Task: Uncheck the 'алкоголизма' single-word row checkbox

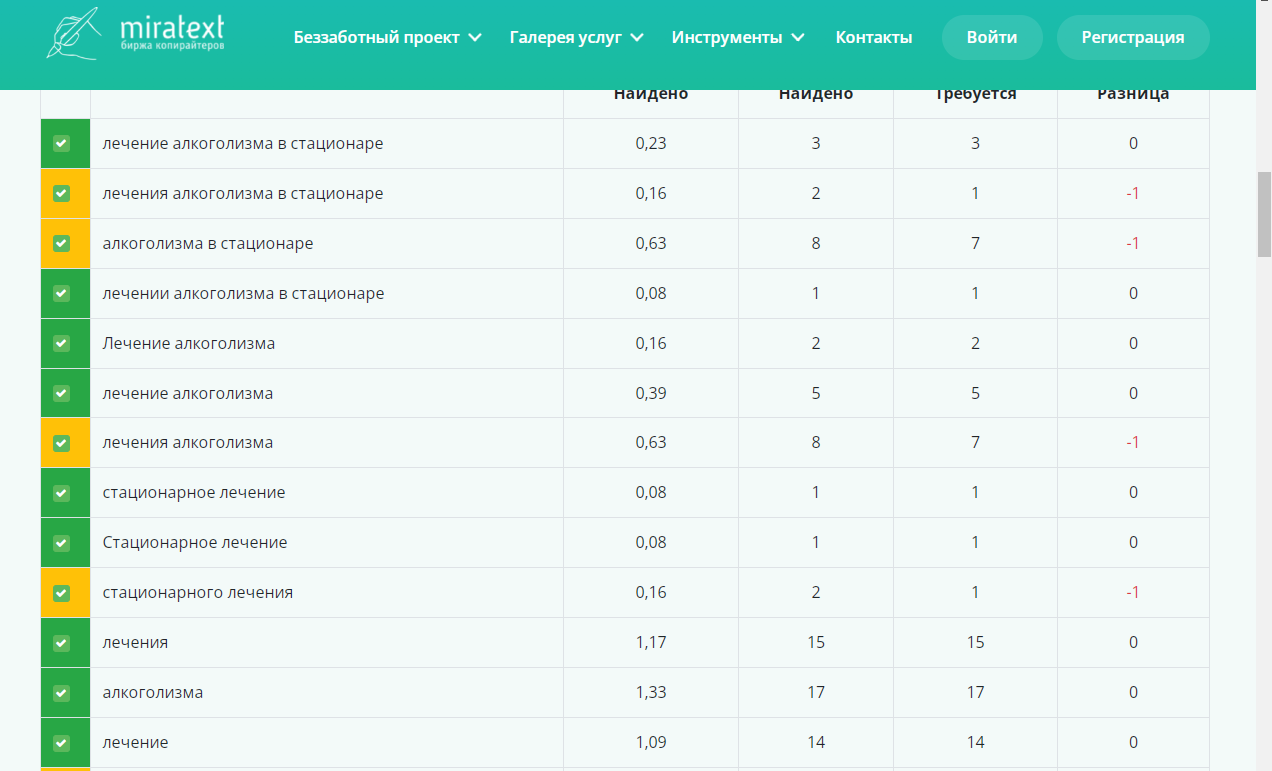Action: [61, 693]
